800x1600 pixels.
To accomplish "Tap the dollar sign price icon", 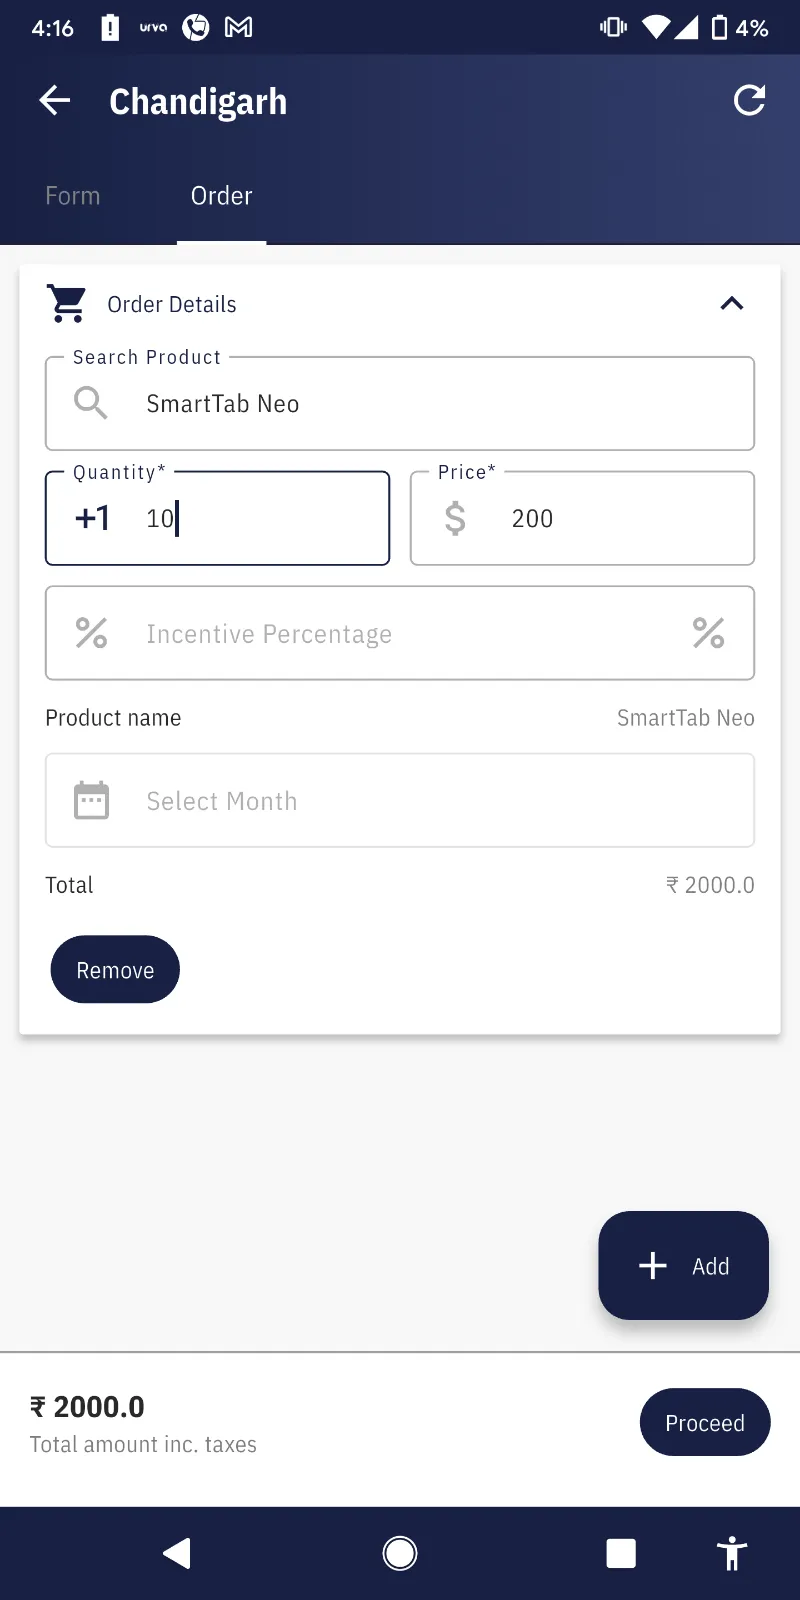I will point(455,518).
